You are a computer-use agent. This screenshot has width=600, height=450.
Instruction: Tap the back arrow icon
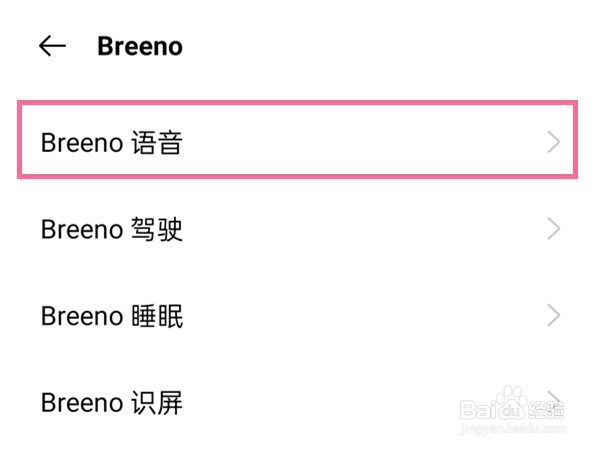[52, 46]
